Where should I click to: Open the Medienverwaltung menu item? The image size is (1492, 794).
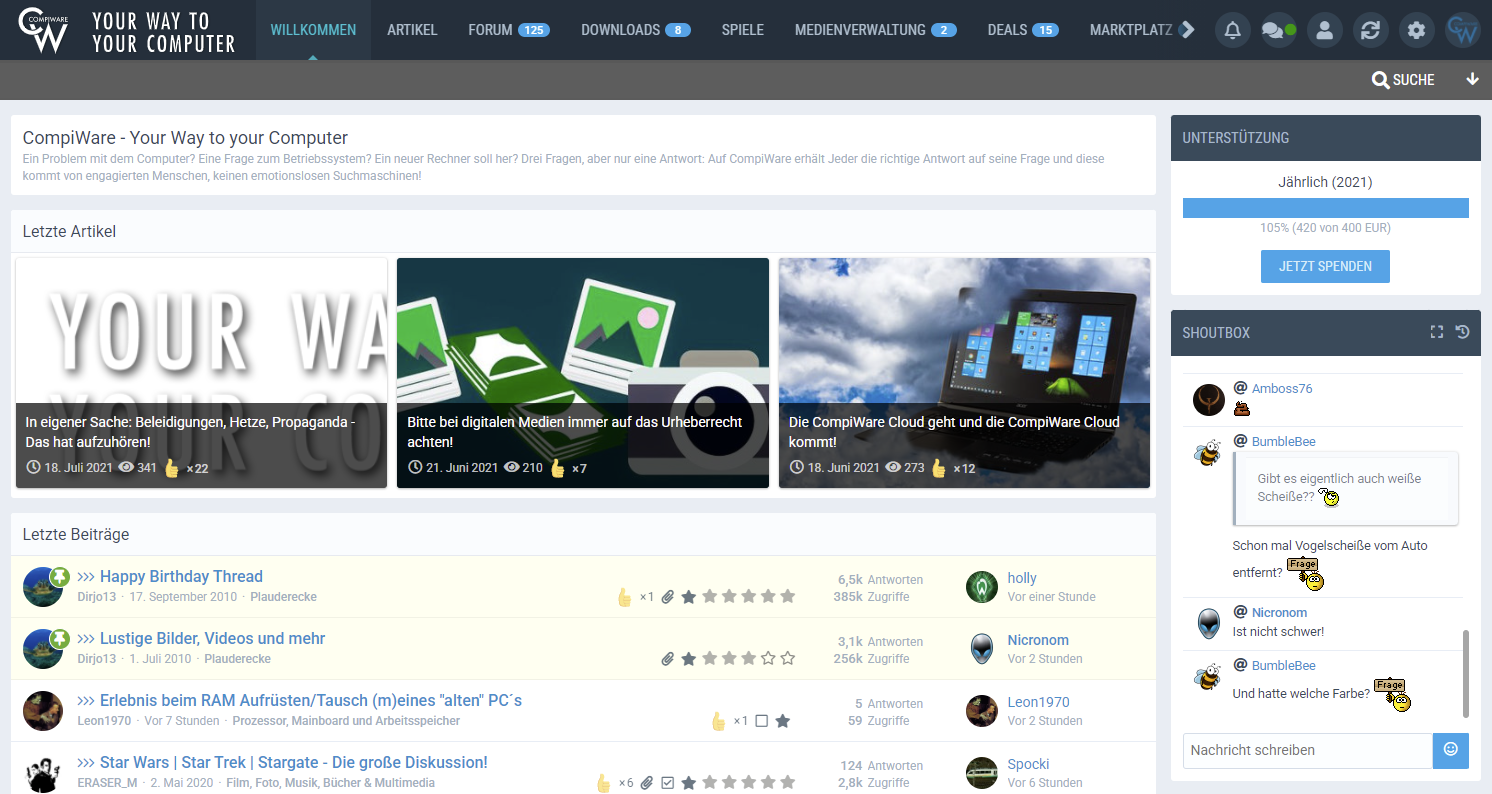click(x=876, y=30)
